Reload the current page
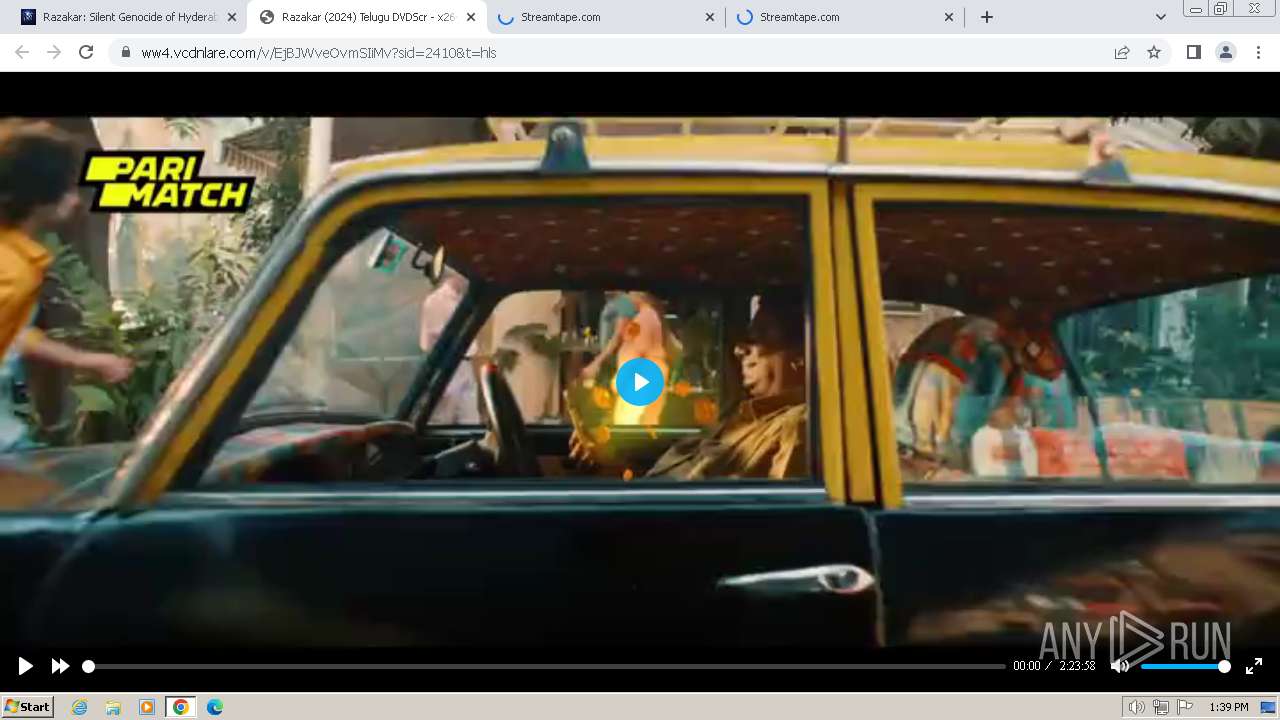Image resolution: width=1280 pixels, height=720 pixels. click(x=86, y=52)
